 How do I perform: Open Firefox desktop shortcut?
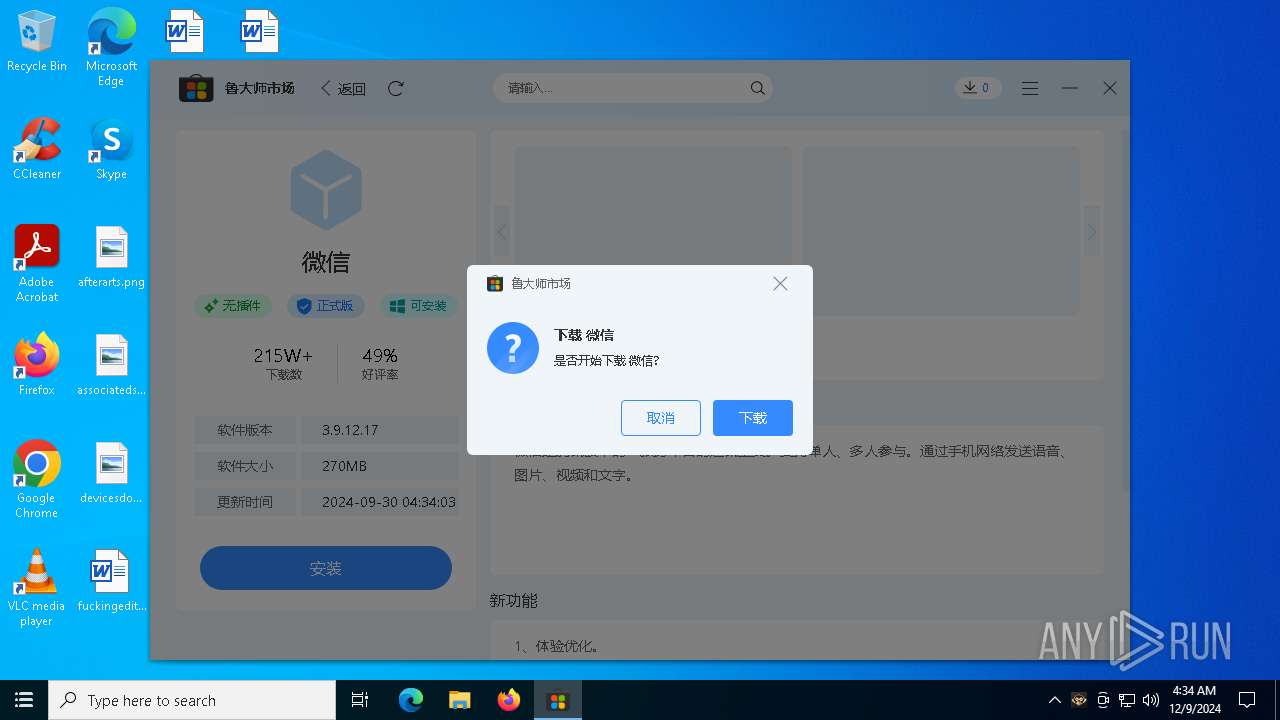click(x=37, y=365)
